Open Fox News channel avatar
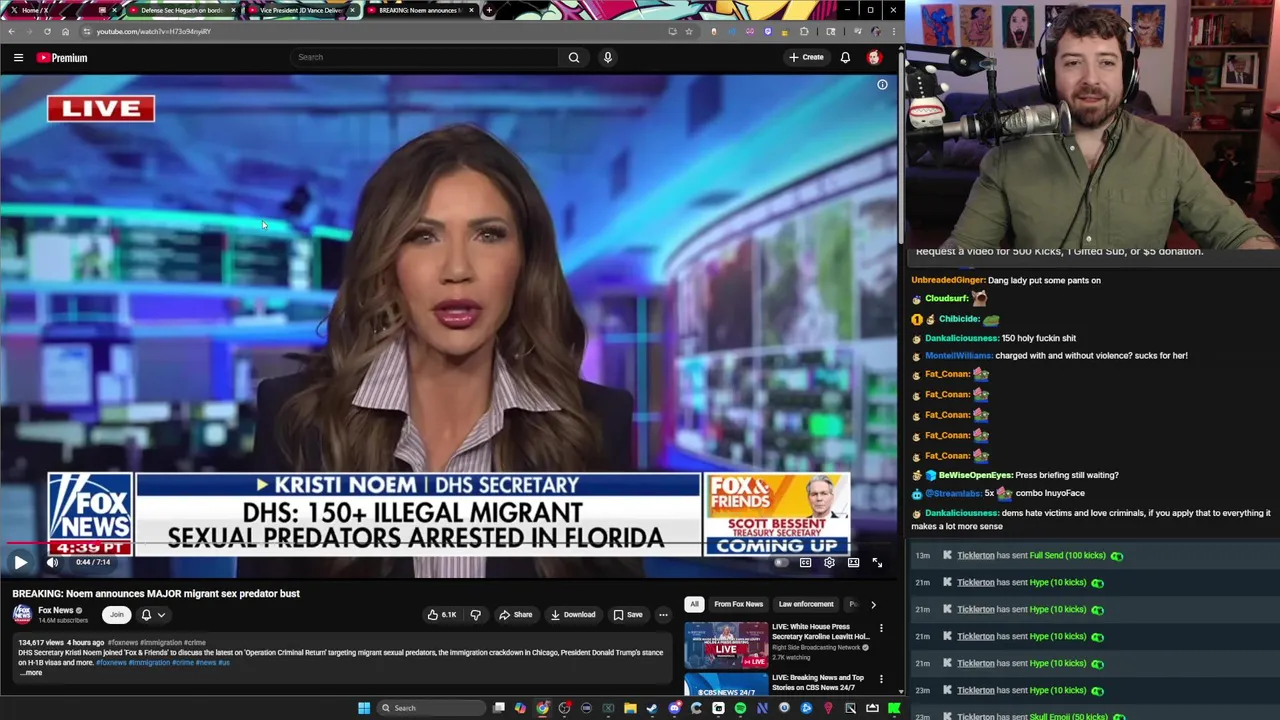This screenshot has width=1280, height=720. 22,615
